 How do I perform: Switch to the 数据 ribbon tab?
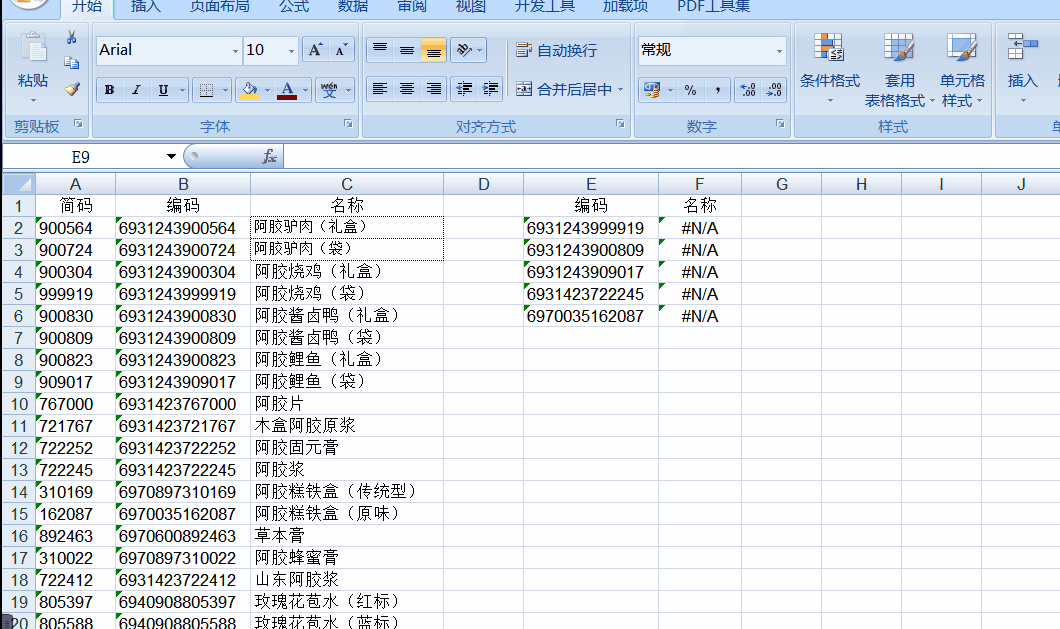coord(354,7)
